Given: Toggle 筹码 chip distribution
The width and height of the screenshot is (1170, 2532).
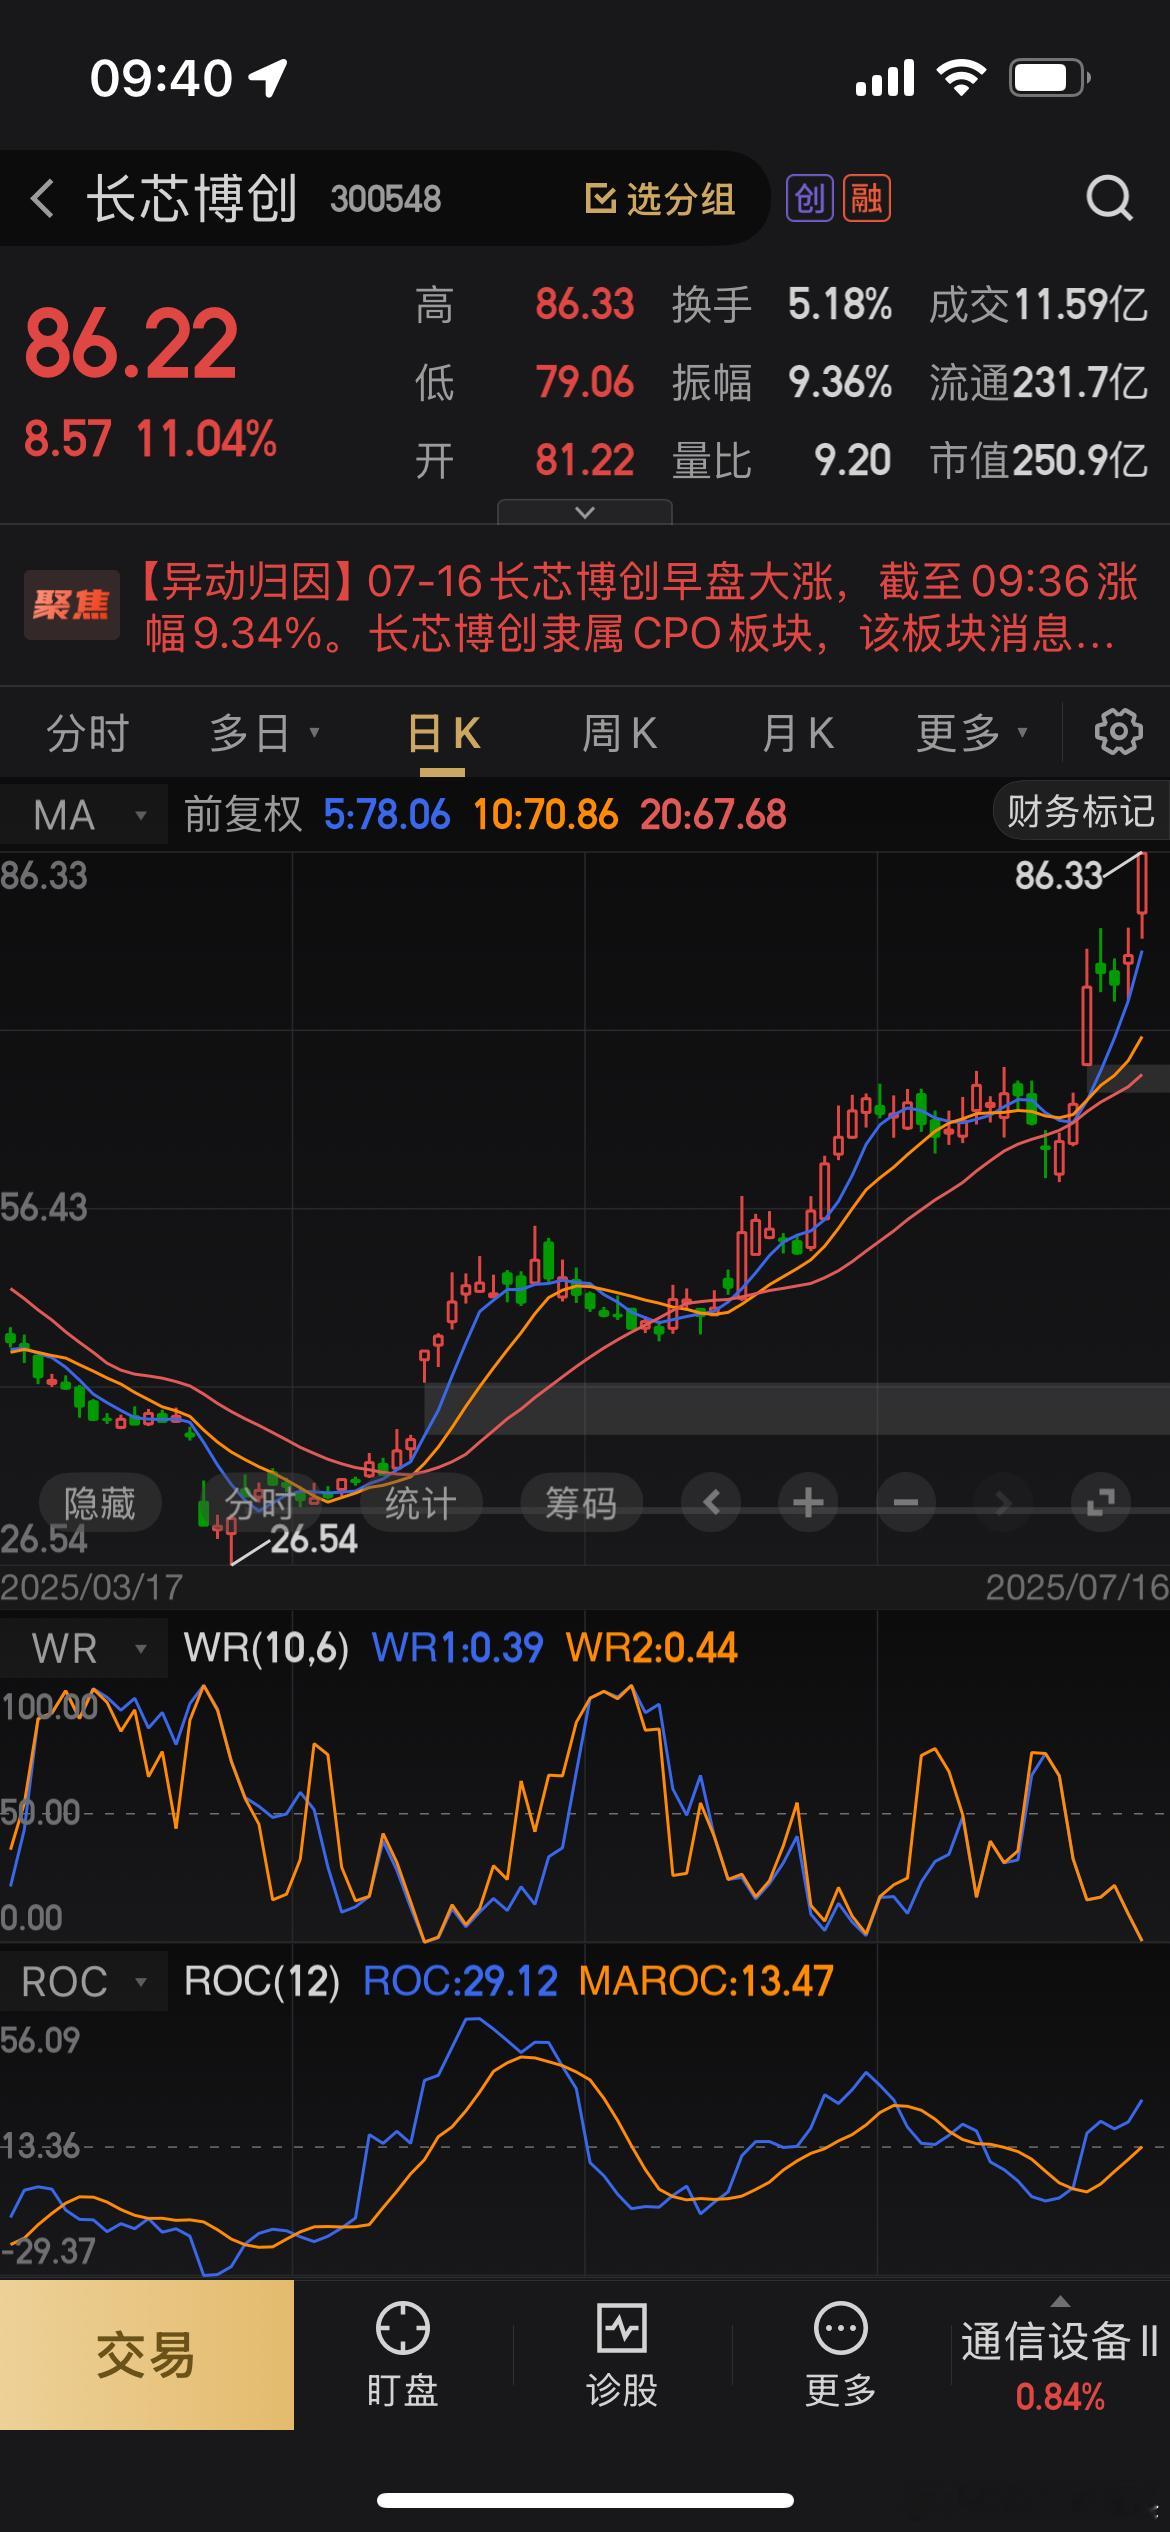Looking at the screenshot, I should (581, 1502).
